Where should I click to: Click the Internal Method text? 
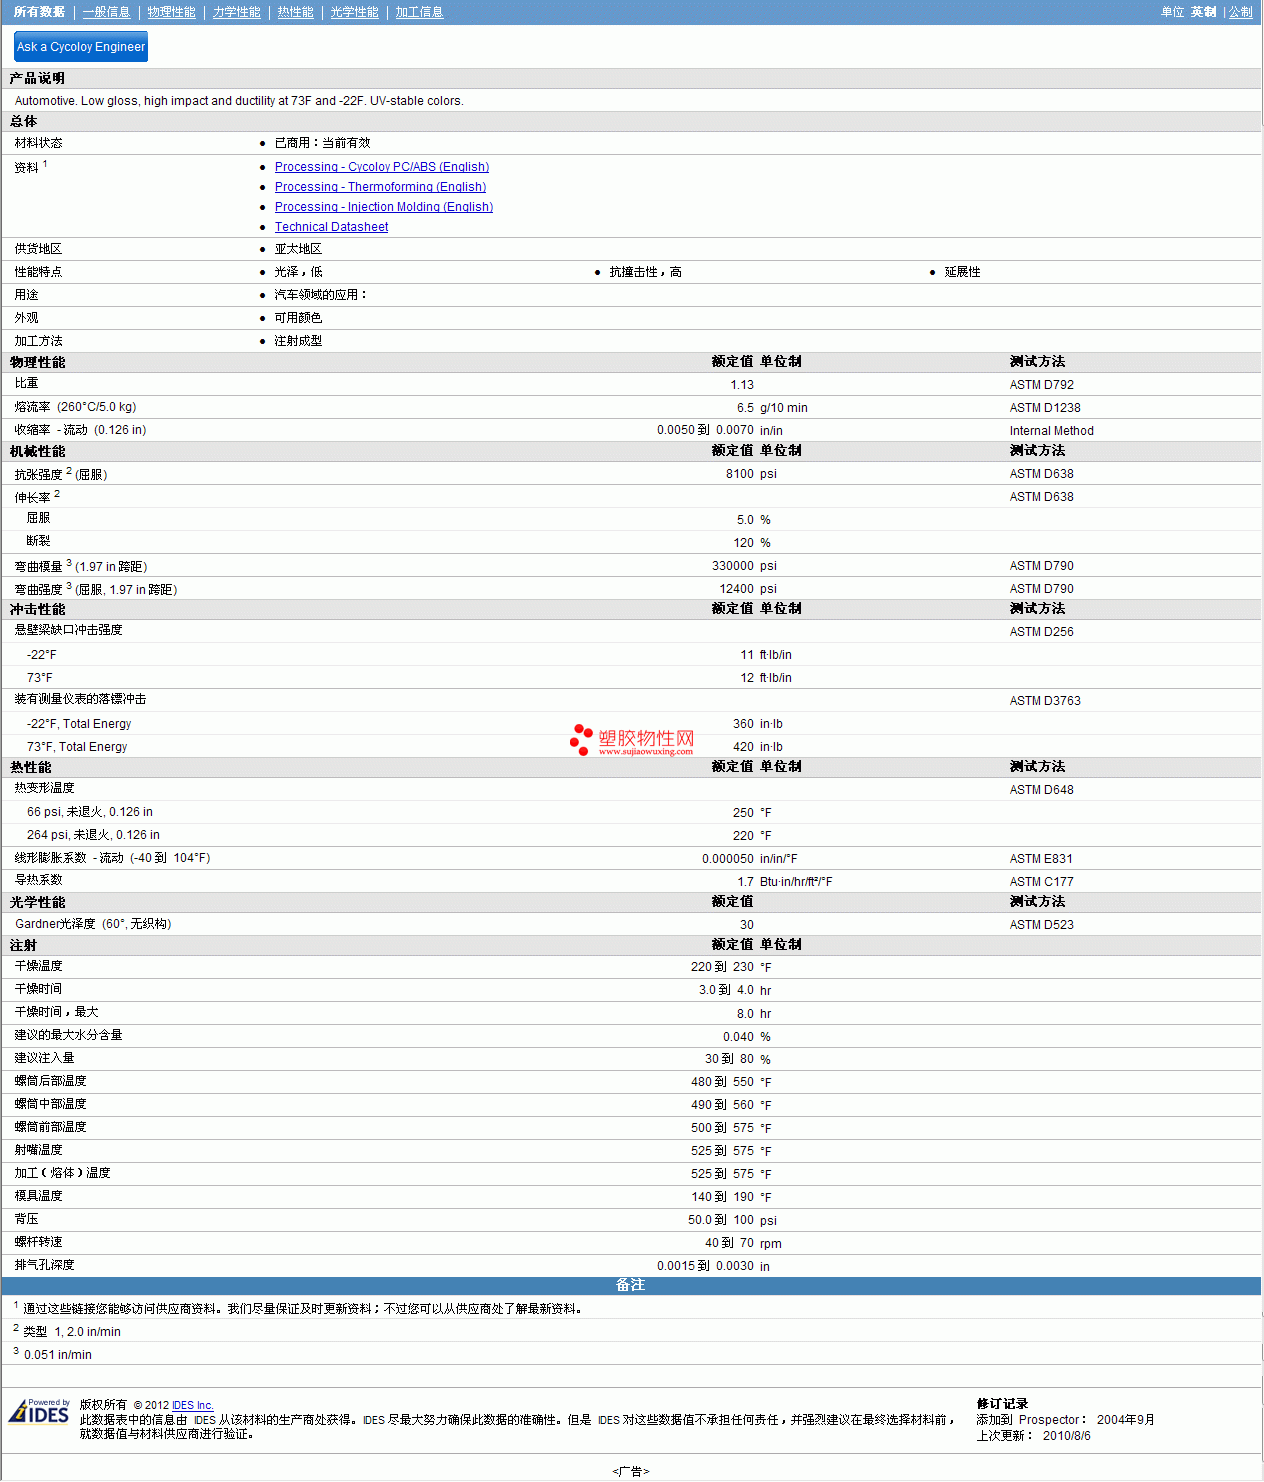(1051, 431)
